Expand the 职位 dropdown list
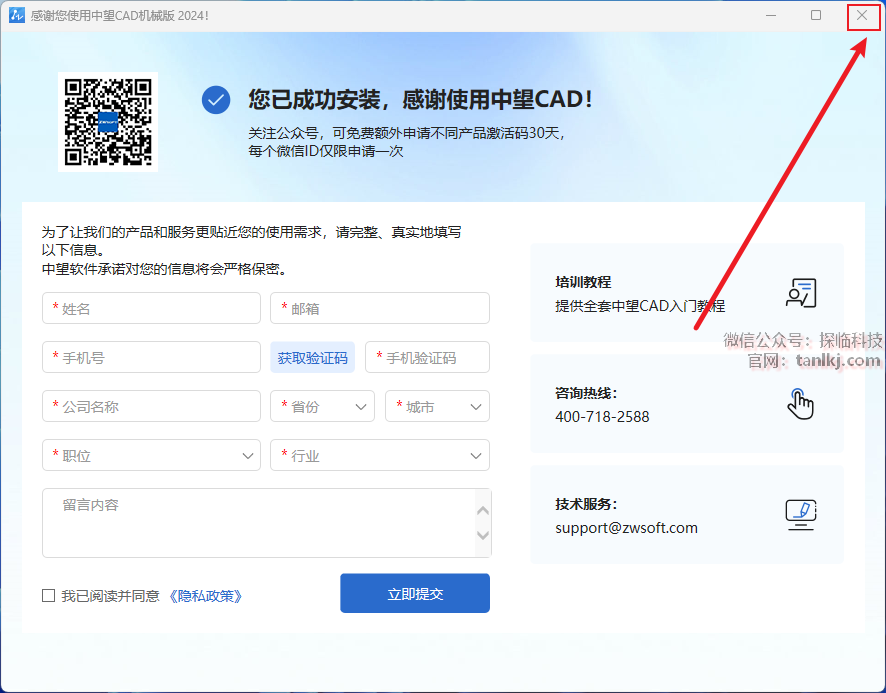 (151, 456)
